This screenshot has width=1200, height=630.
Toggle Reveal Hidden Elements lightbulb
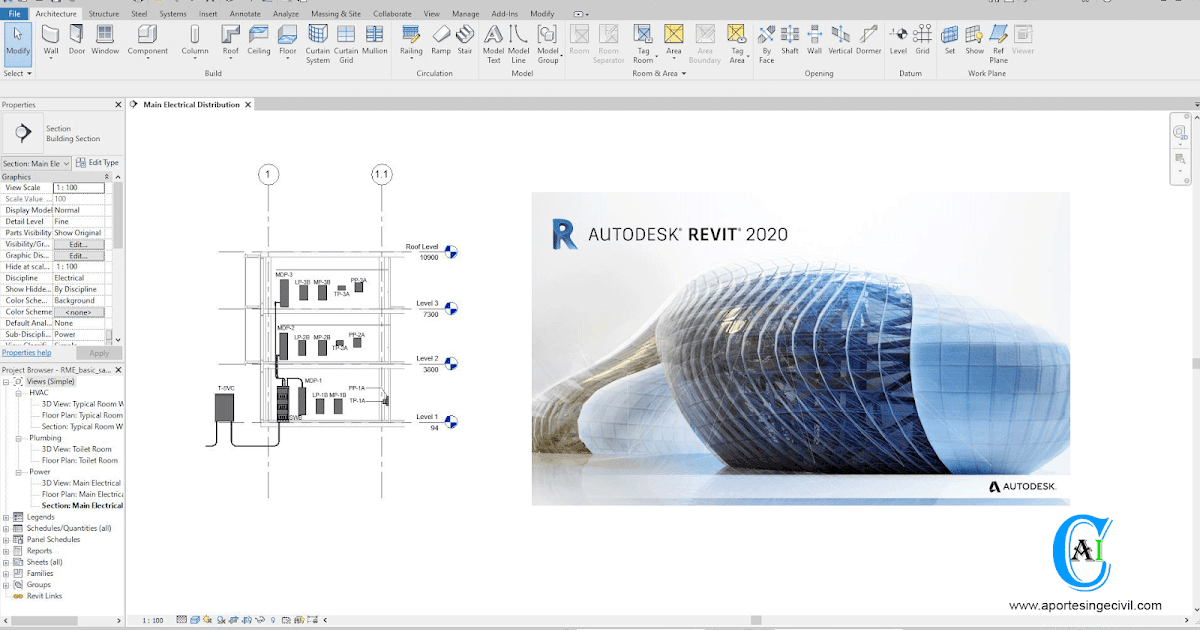[273, 620]
